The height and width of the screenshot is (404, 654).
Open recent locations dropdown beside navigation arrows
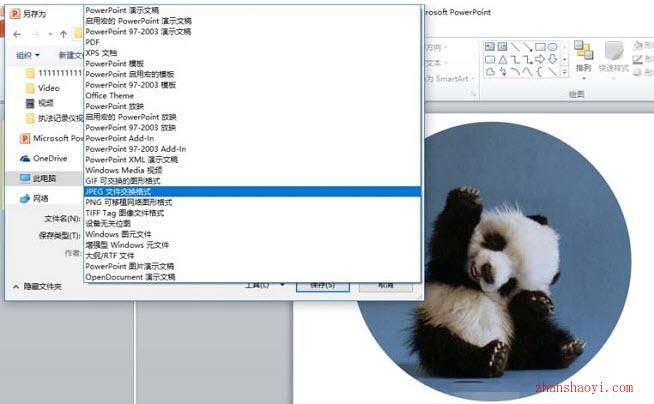point(50,34)
